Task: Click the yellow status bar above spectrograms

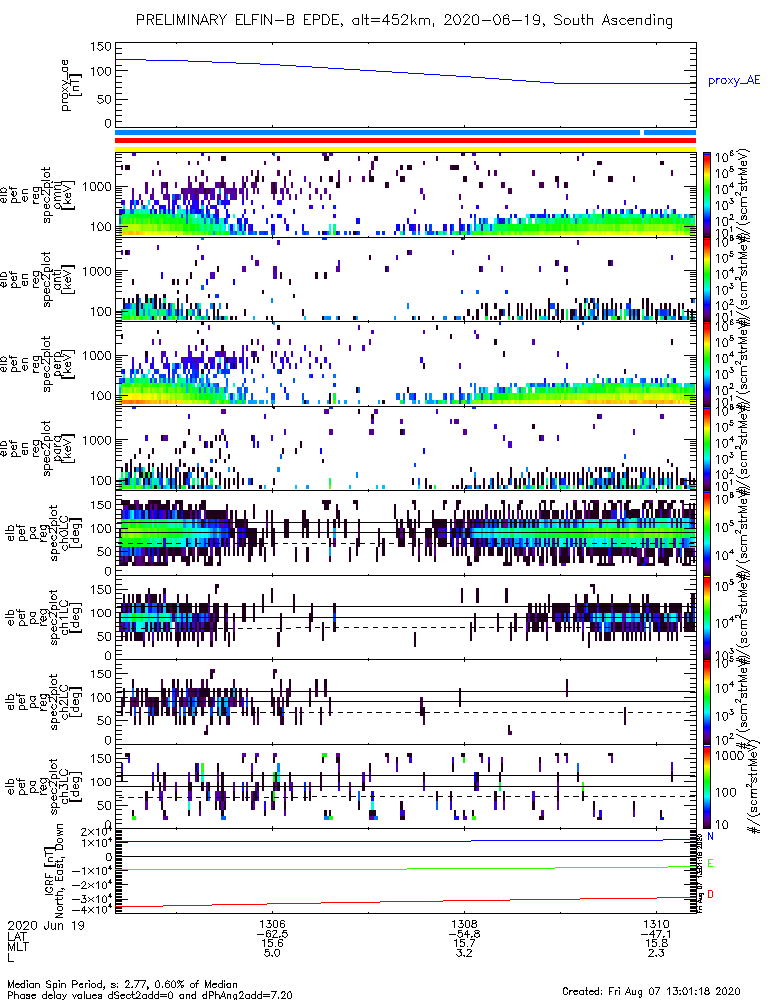Action: click(x=405, y=149)
